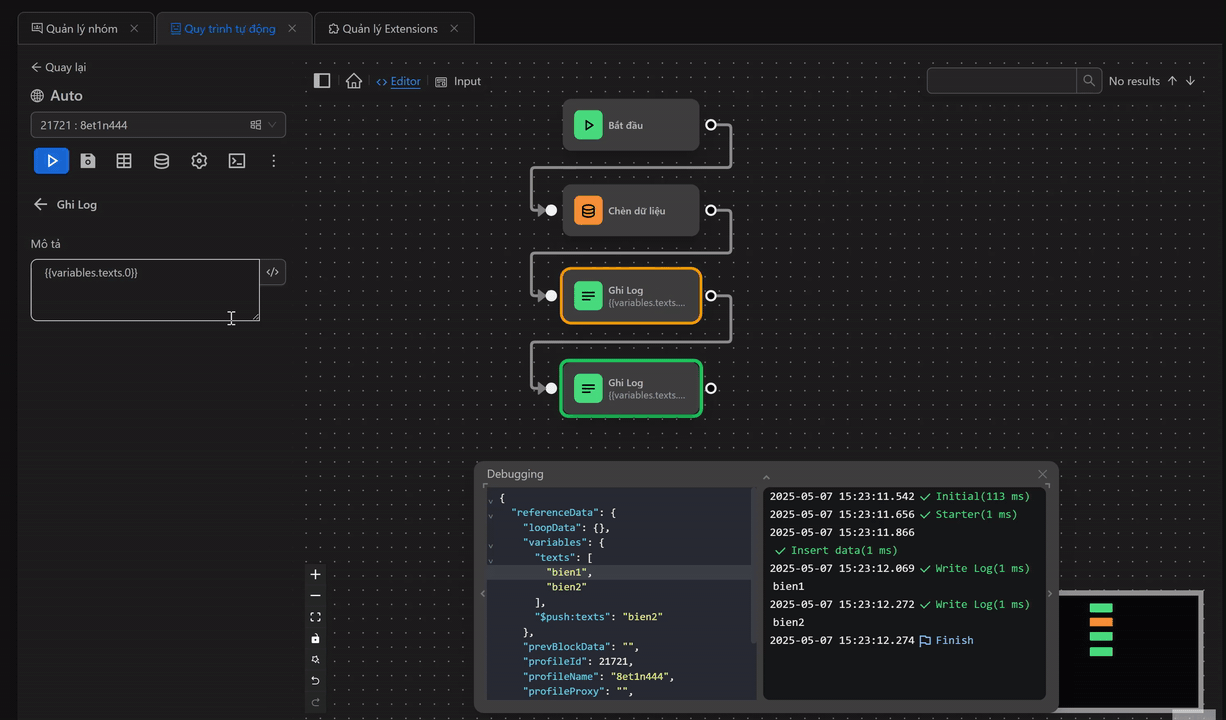
Task: Run the automation workflow with the play icon
Action: pyautogui.click(x=51, y=160)
